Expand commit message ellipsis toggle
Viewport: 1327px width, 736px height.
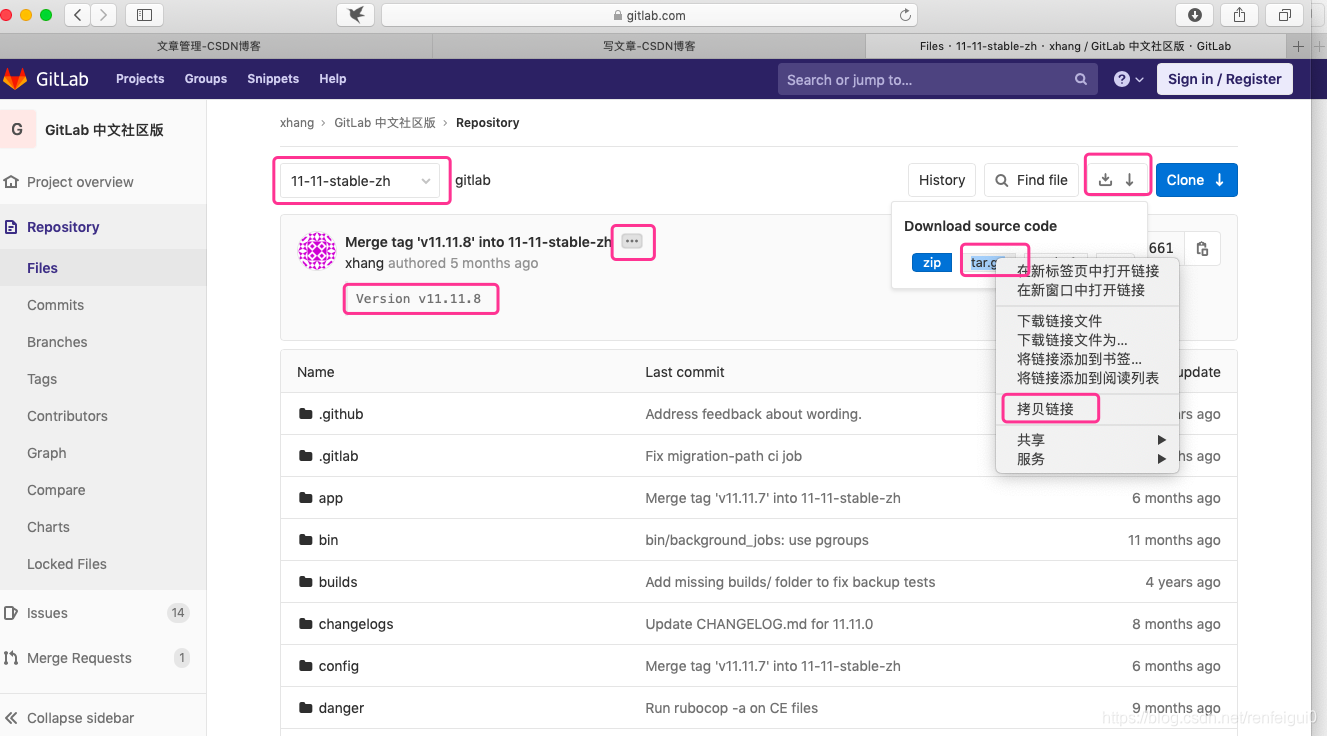point(632,241)
